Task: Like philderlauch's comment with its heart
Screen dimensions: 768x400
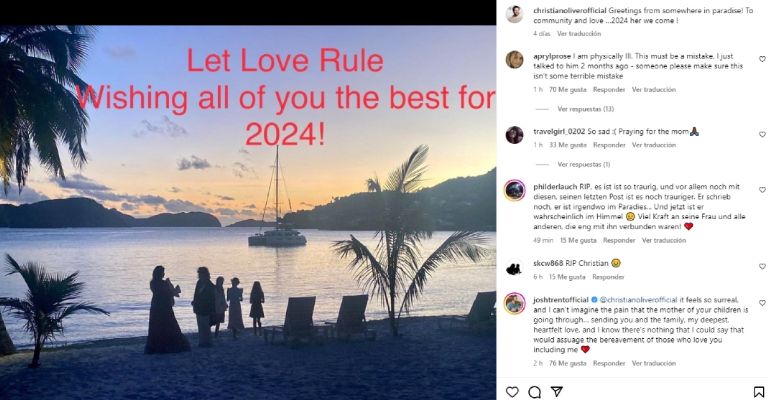Action: [762, 189]
